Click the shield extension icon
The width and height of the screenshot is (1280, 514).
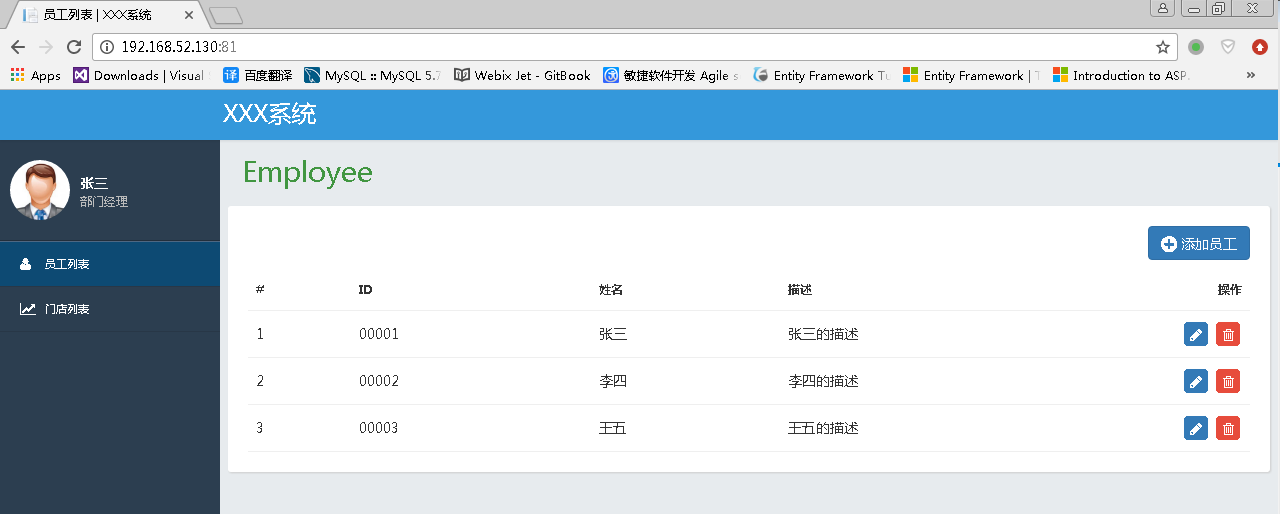[1228, 47]
